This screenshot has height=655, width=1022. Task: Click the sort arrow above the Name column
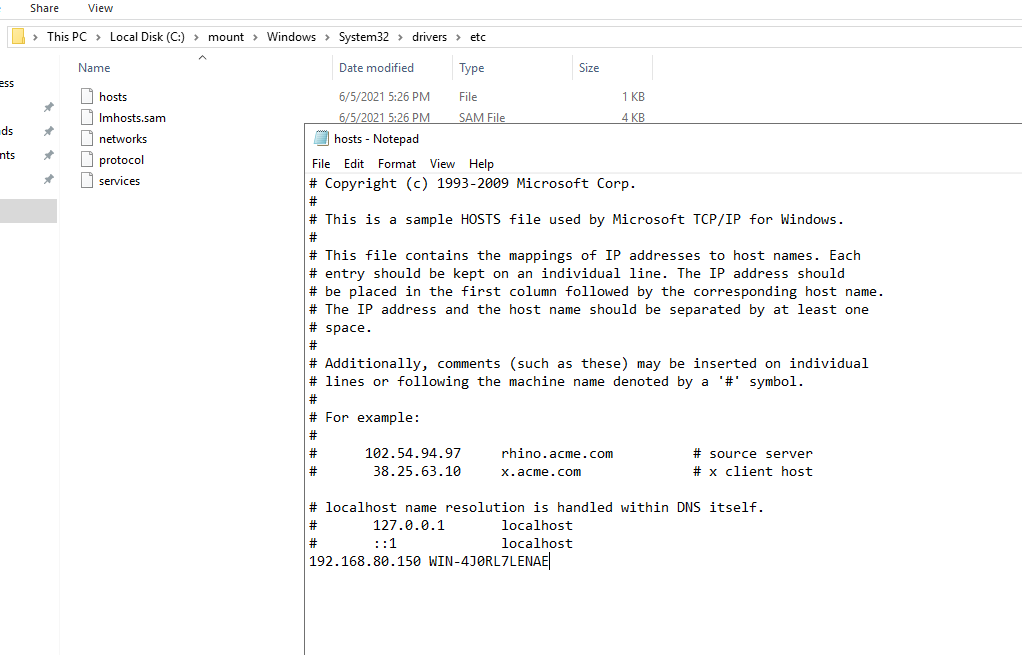click(x=202, y=58)
